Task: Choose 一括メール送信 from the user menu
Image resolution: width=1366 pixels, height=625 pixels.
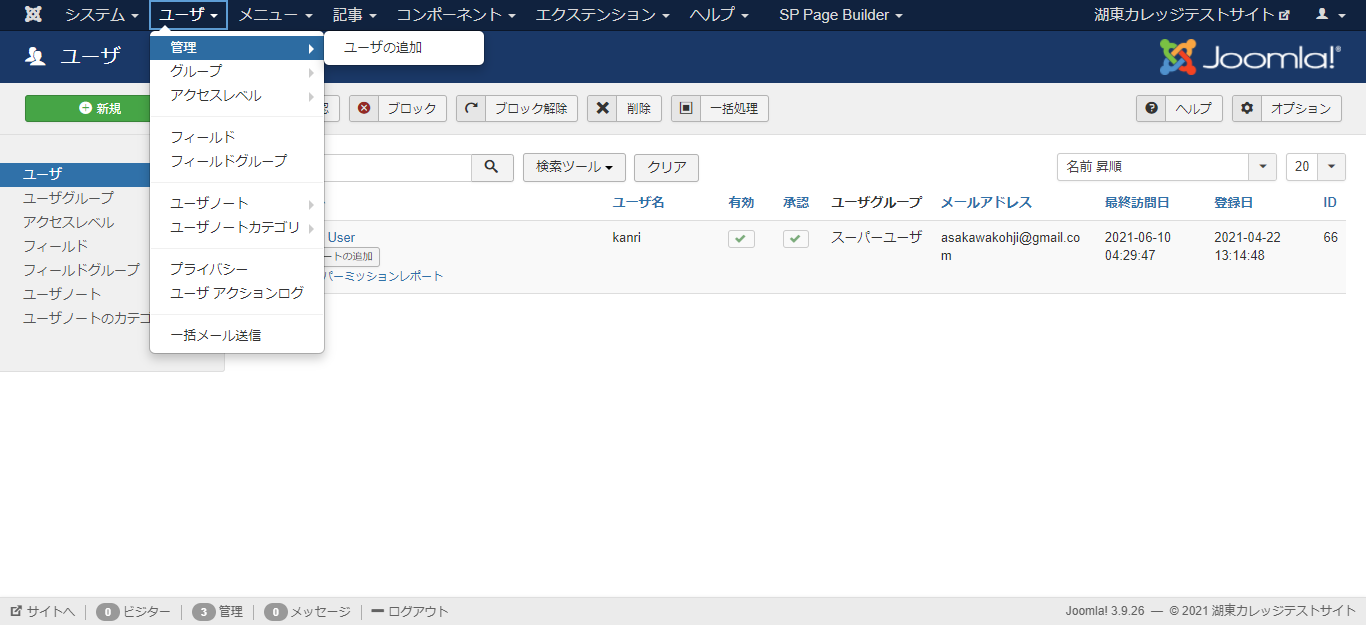Action: (216, 336)
